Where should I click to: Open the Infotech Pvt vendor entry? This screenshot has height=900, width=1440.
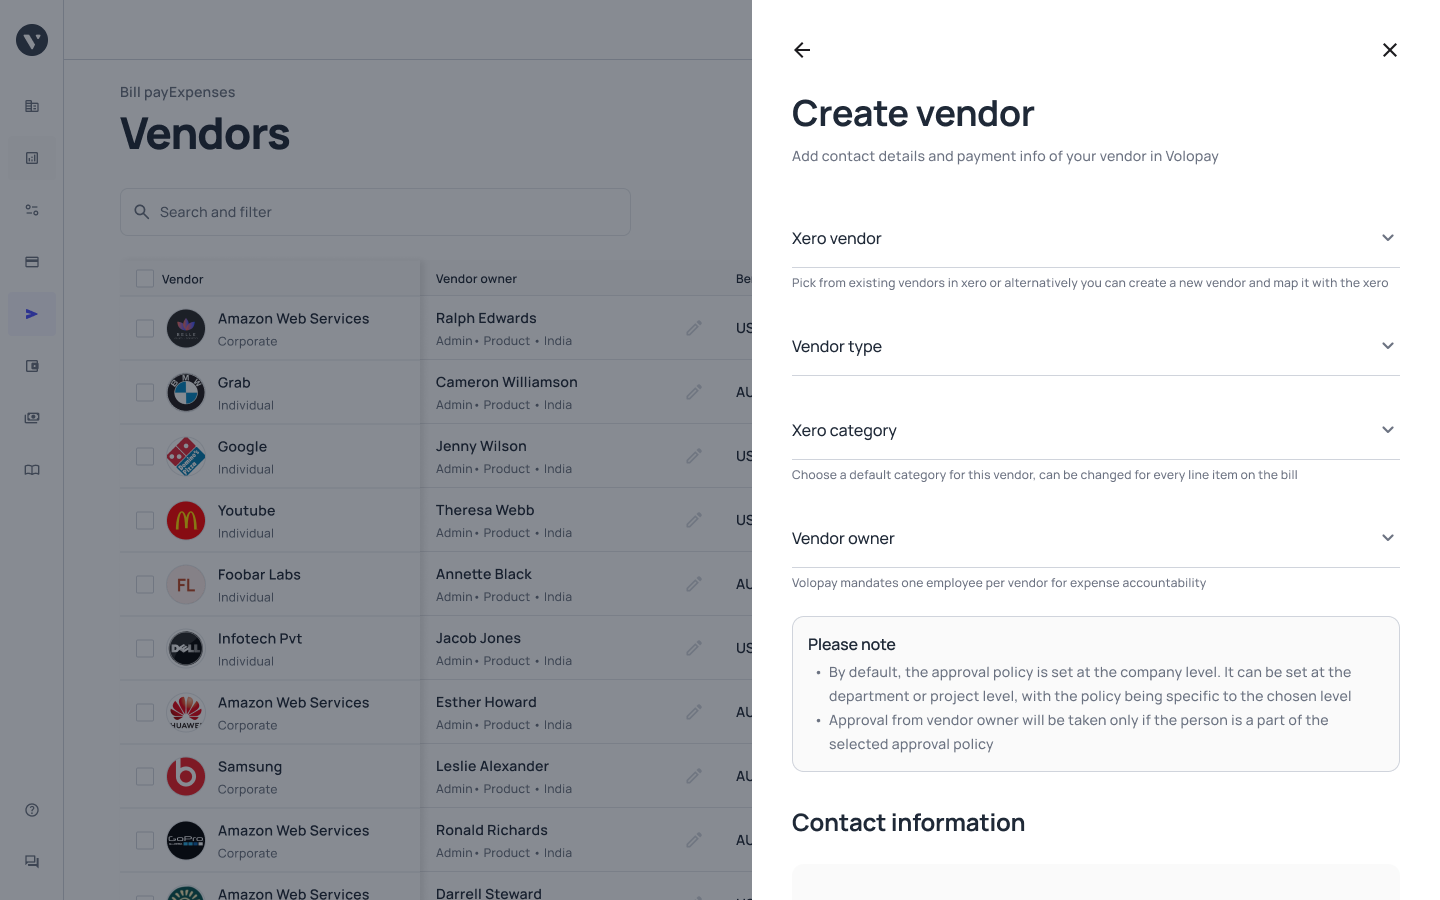click(x=260, y=638)
